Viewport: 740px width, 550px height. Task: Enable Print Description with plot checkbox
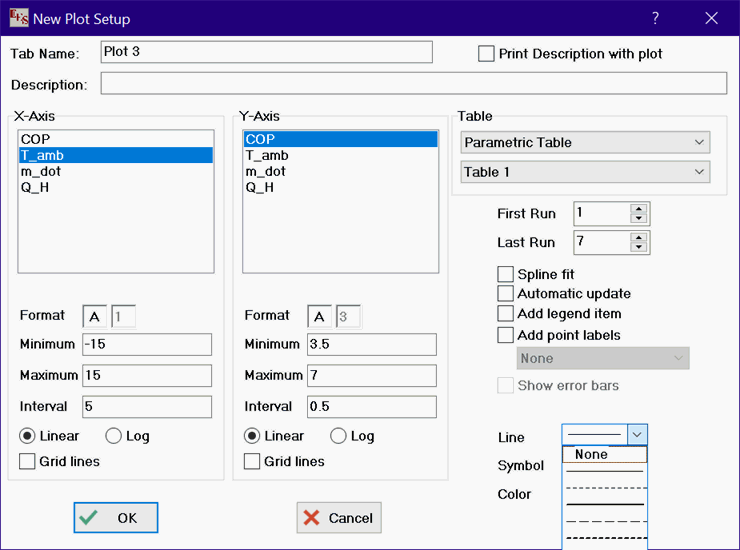tap(487, 54)
